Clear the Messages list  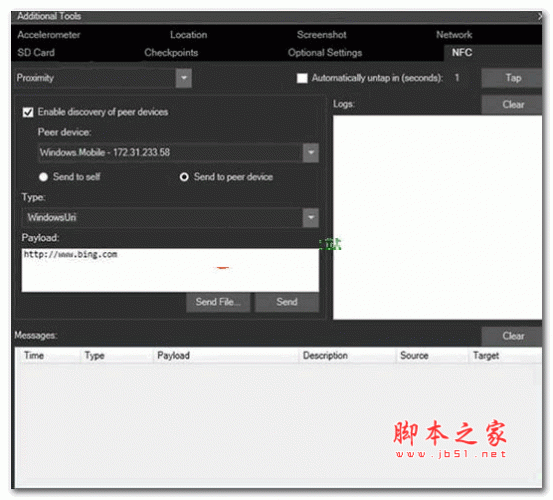click(x=512, y=336)
